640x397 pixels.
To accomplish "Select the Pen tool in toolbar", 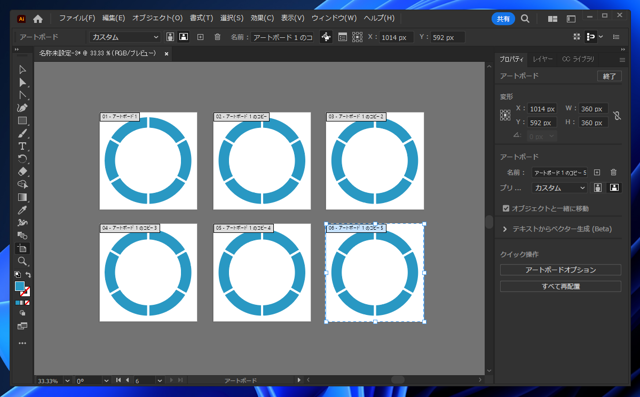I will pos(22,108).
